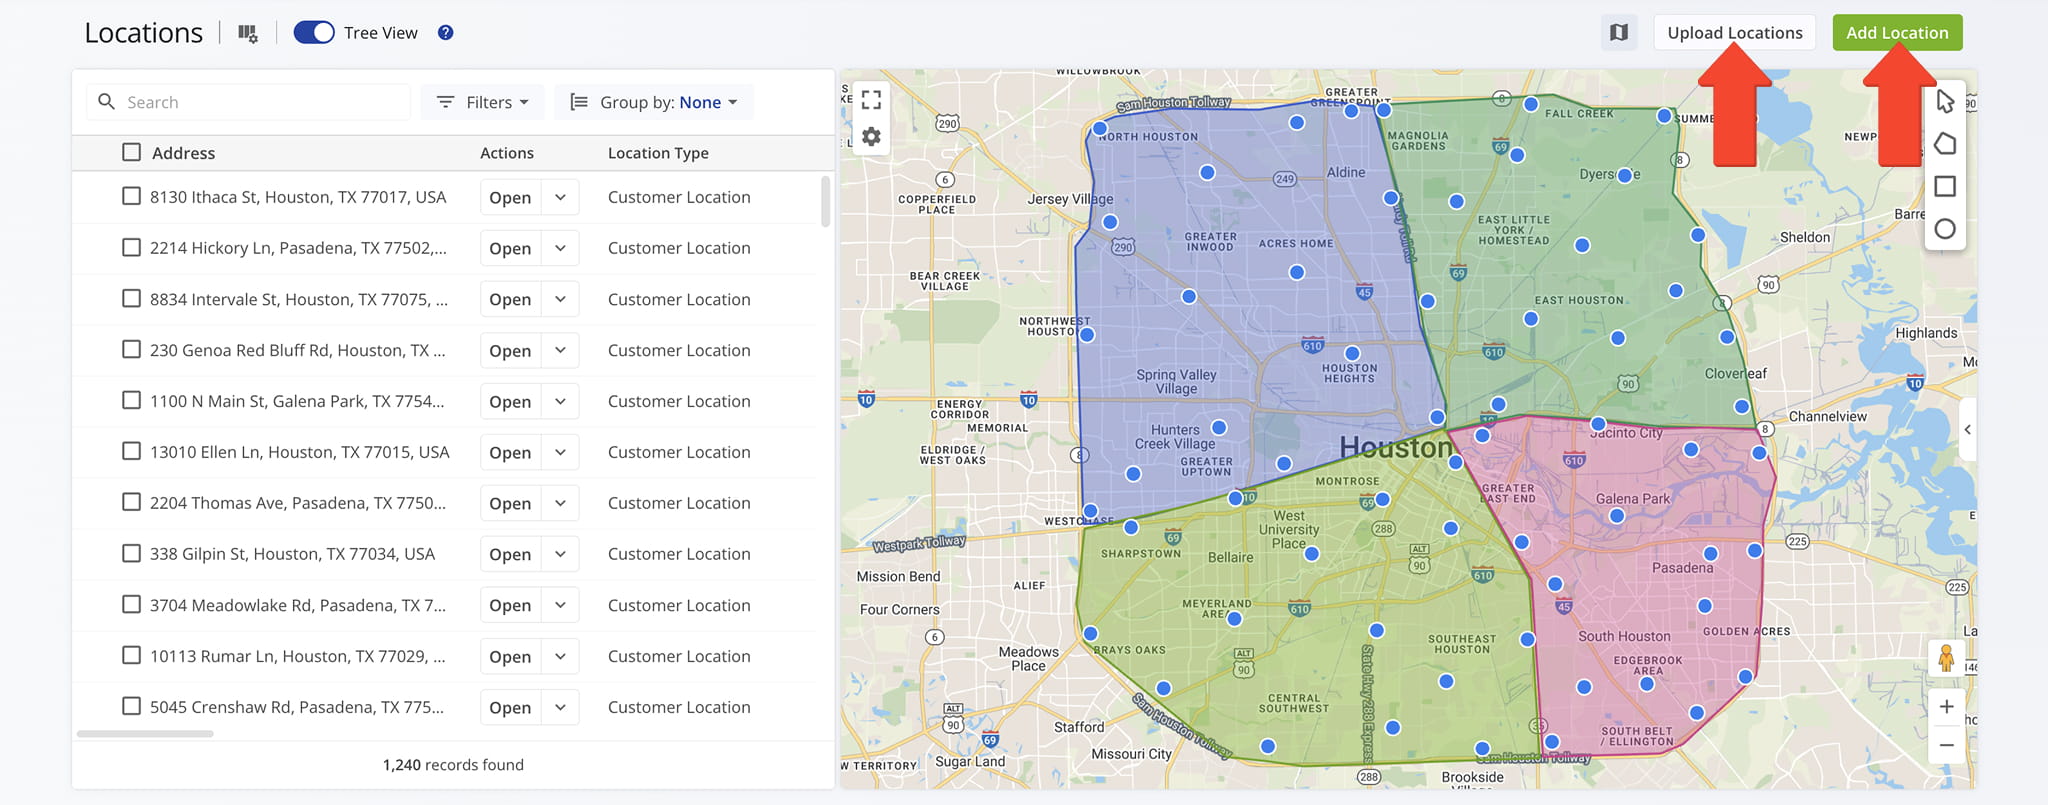This screenshot has height=805, width=2048.
Task: Expand actions arrow for 338 Gilpin St
Action: click(560, 554)
